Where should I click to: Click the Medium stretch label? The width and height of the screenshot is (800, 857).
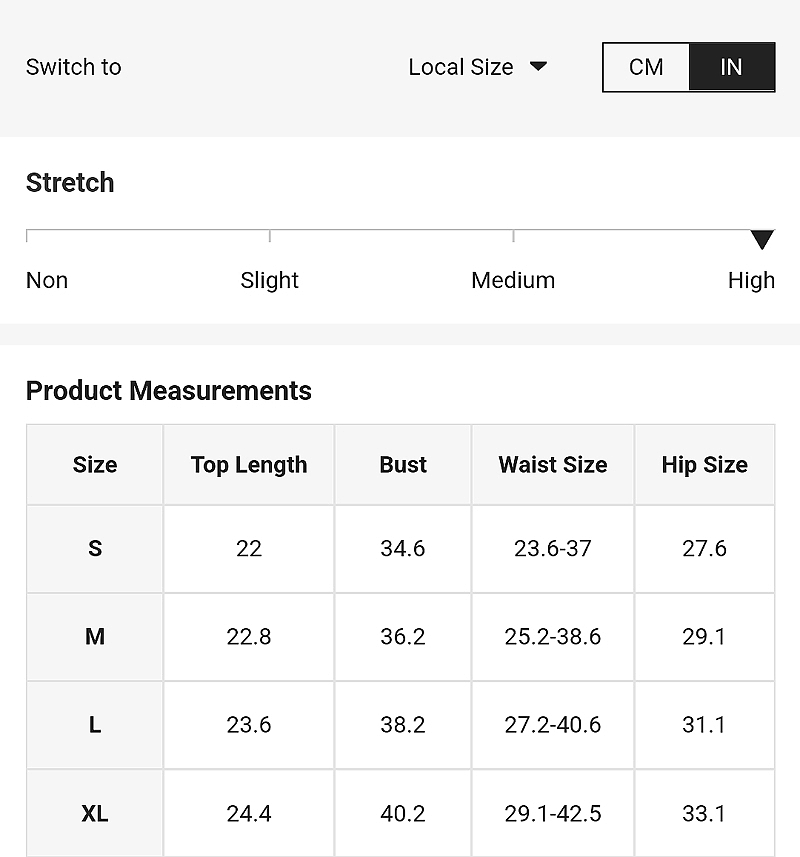coord(513,280)
